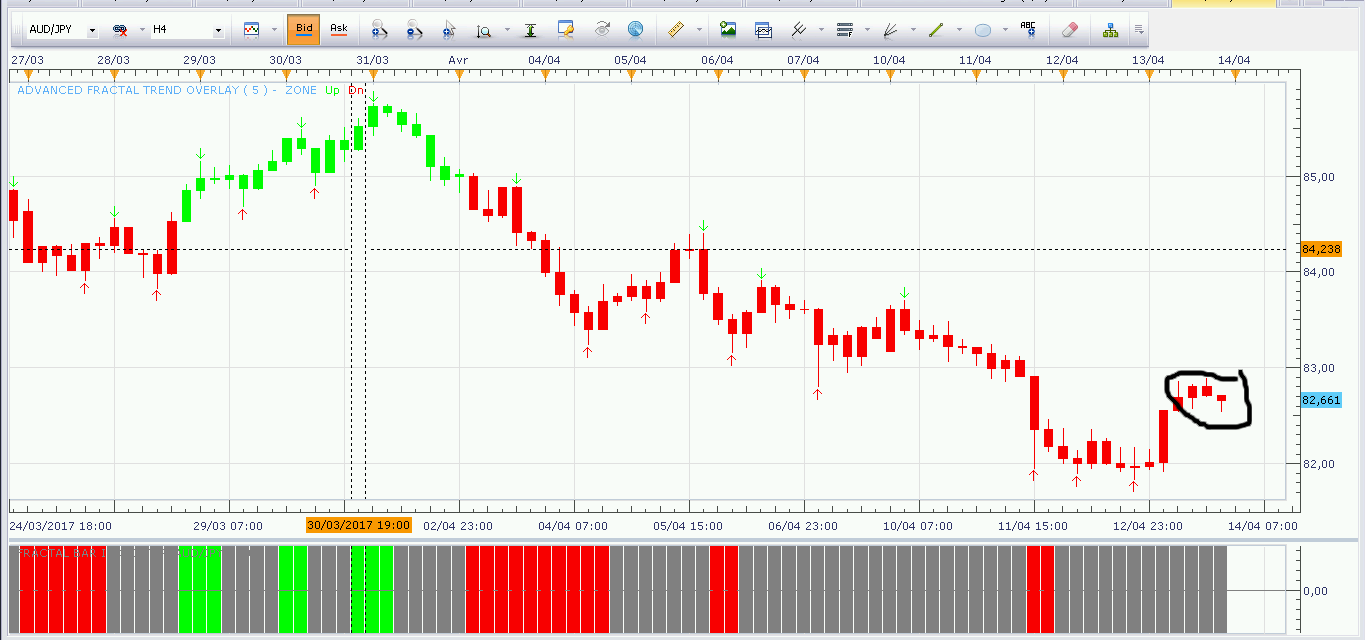Click the 04/04 07:00 bottom time label
Image resolution: width=1365 pixels, height=640 pixels.
click(x=574, y=525)
